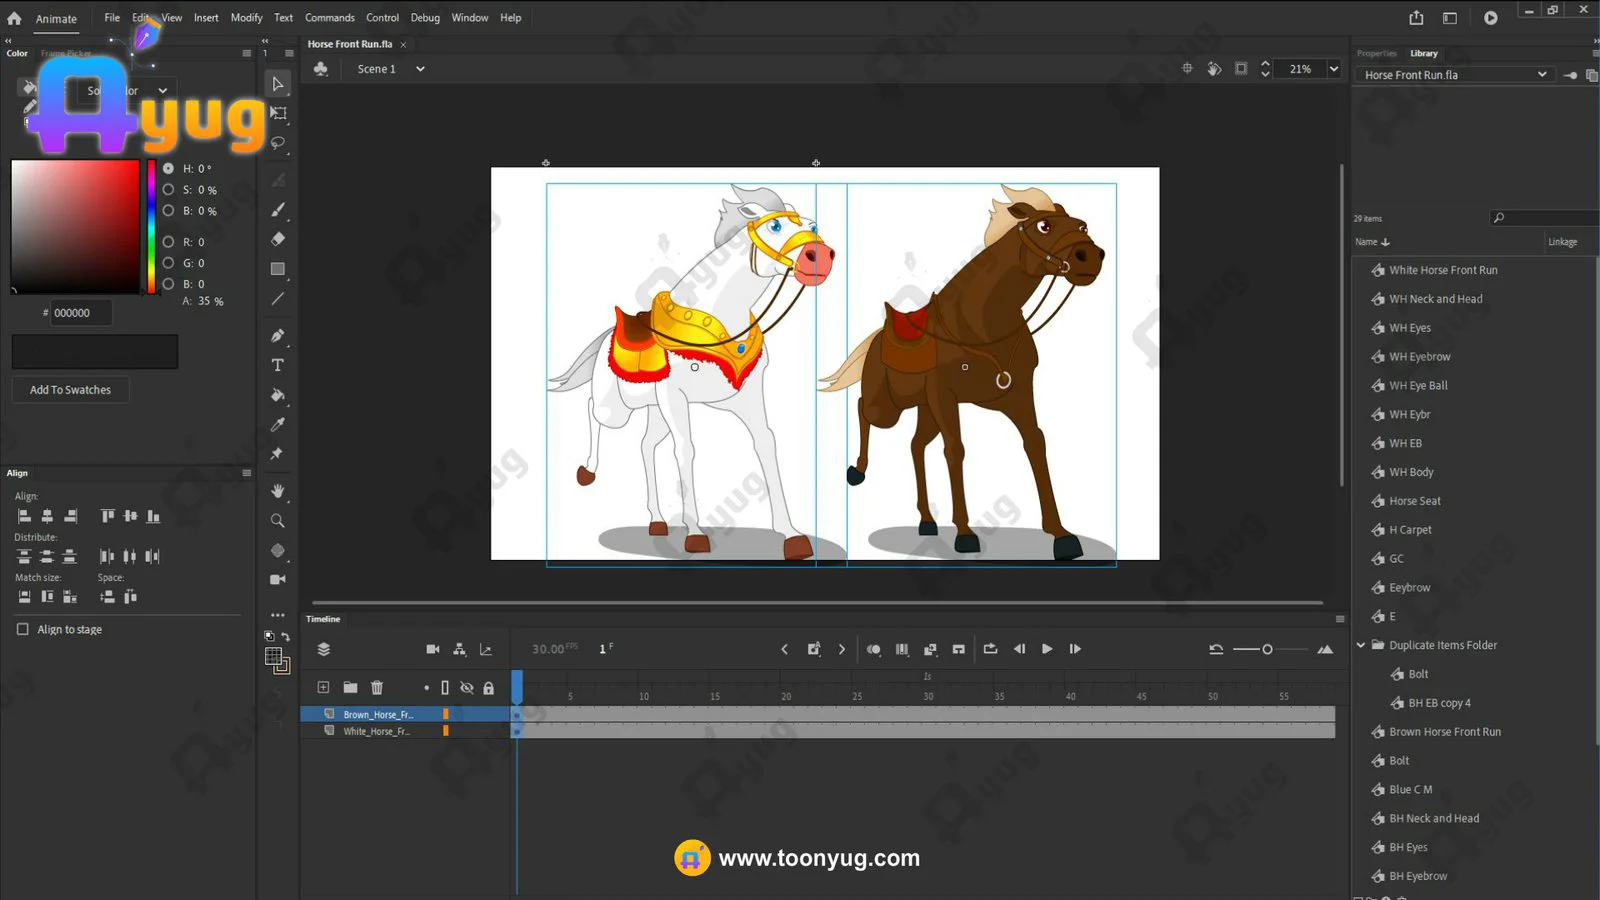The image size is (1600, 900).
Task: Click the Add To Swatches button
Action: [x=70, y=390]
